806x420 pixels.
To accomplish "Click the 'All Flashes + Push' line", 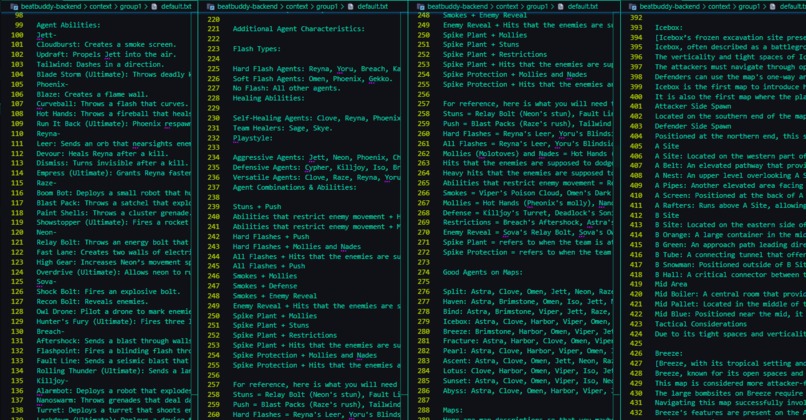I will point(269,266).
